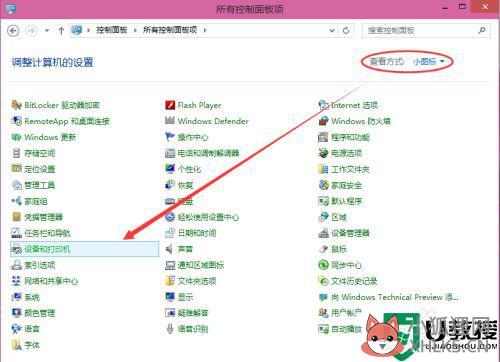Open the RemoteApp 和桌面连接 icon

[17, 121]
